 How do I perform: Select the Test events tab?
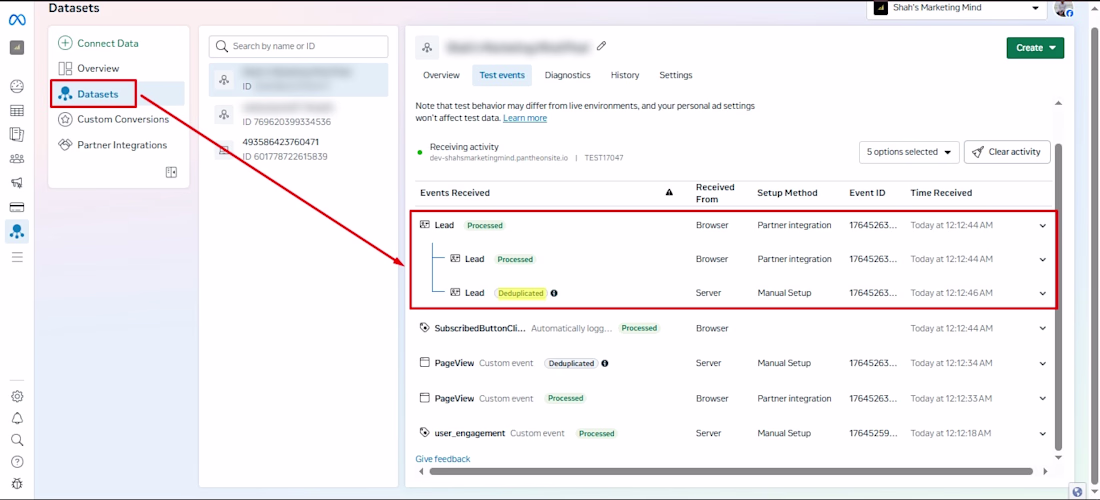502,75
